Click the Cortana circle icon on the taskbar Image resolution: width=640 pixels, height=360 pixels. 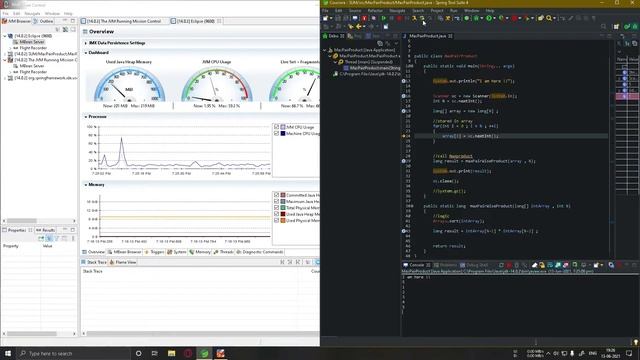click(138, 353)
